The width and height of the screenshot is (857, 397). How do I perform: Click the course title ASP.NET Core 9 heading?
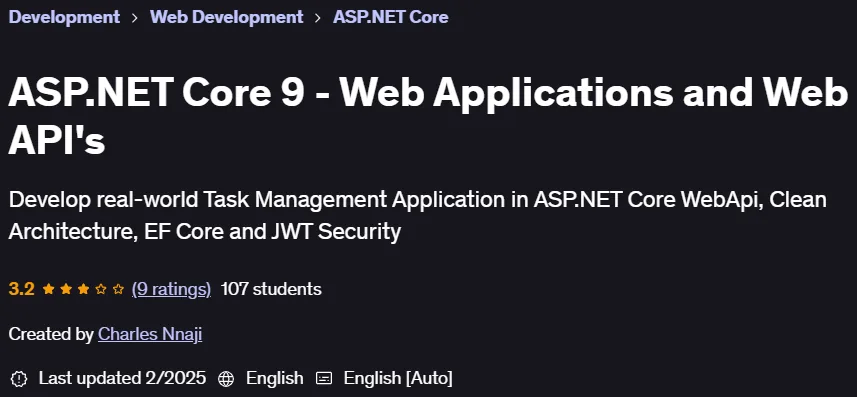pos(428,116)
